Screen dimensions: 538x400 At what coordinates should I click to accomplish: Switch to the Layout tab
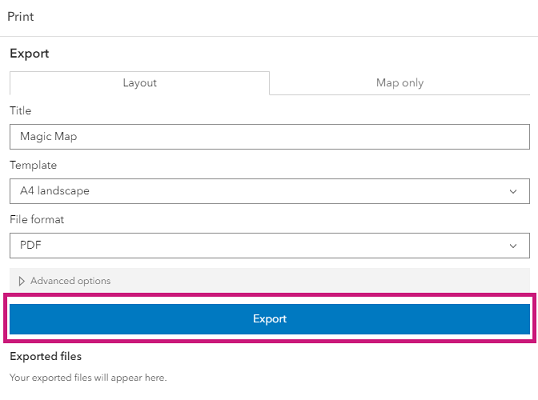(x=140, y=83)
